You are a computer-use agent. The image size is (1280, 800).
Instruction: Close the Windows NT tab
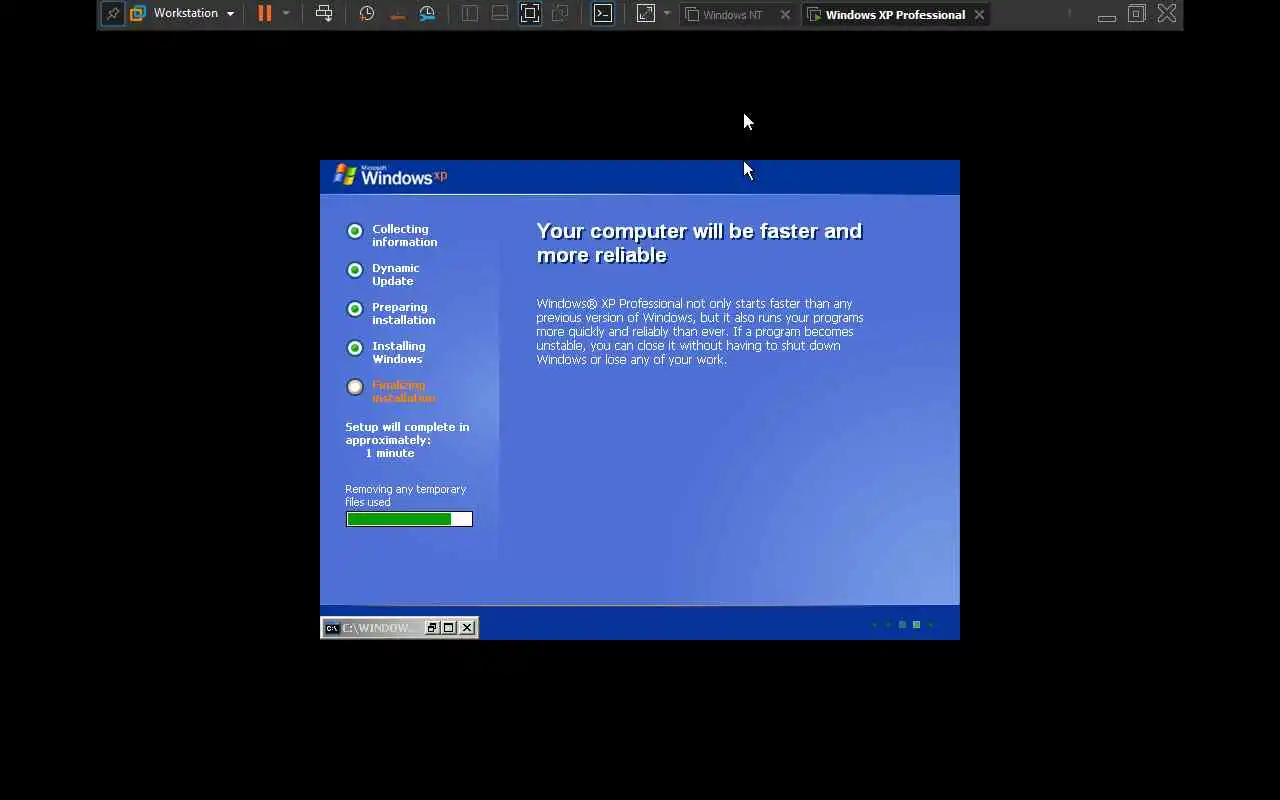pos(785,15)
